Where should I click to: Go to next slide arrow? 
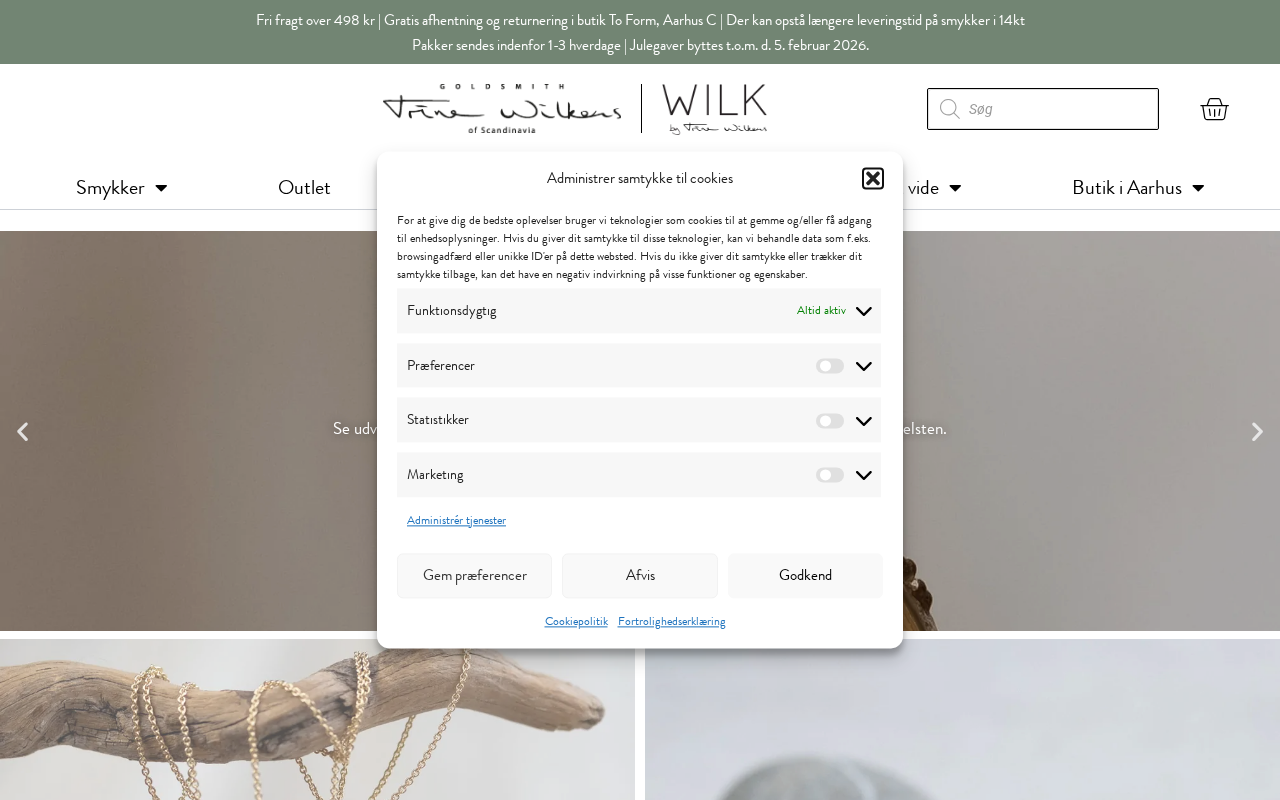point(1257,432)
